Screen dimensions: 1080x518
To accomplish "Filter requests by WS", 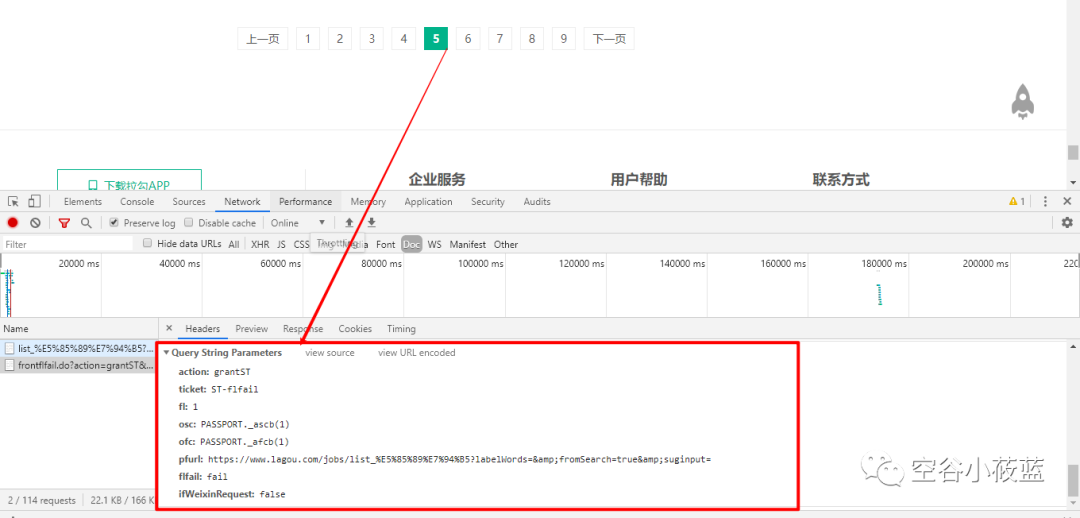I will [435, 244].
